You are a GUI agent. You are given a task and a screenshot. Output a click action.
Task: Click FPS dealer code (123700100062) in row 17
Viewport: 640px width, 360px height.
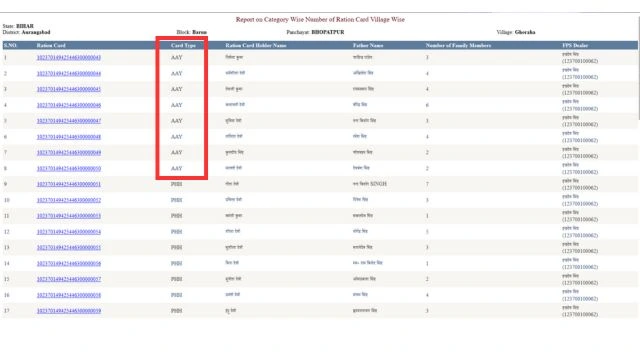580,314
